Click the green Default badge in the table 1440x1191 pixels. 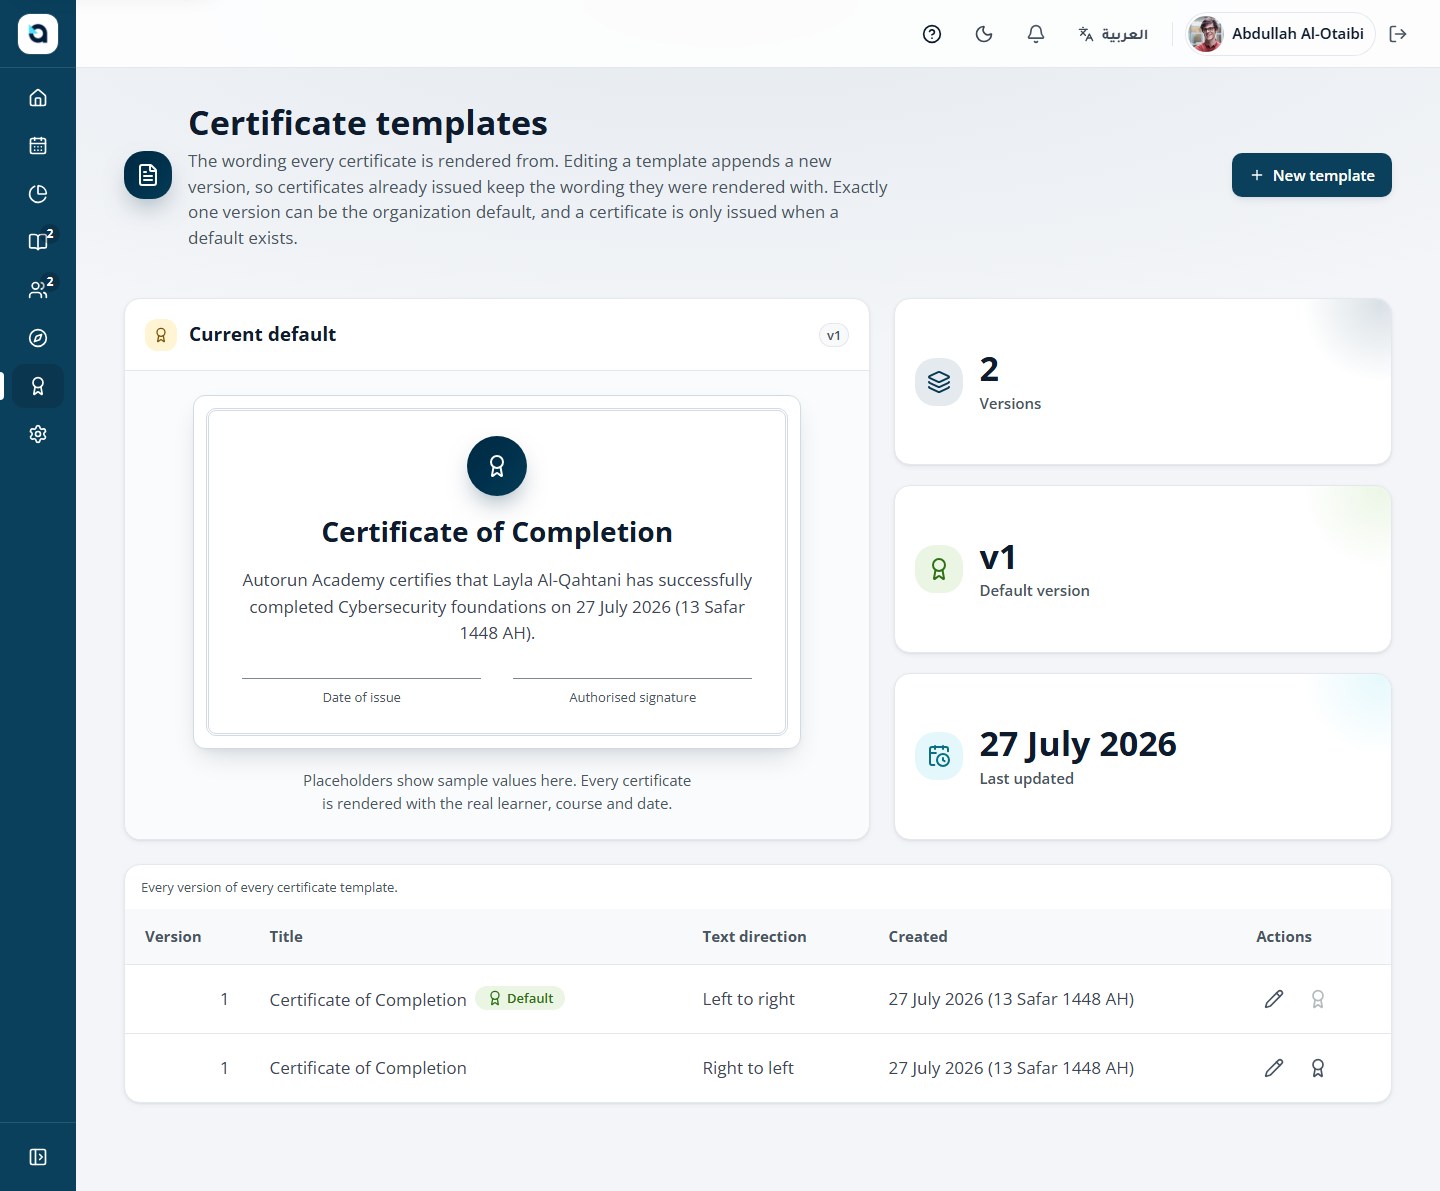(520, 998)
